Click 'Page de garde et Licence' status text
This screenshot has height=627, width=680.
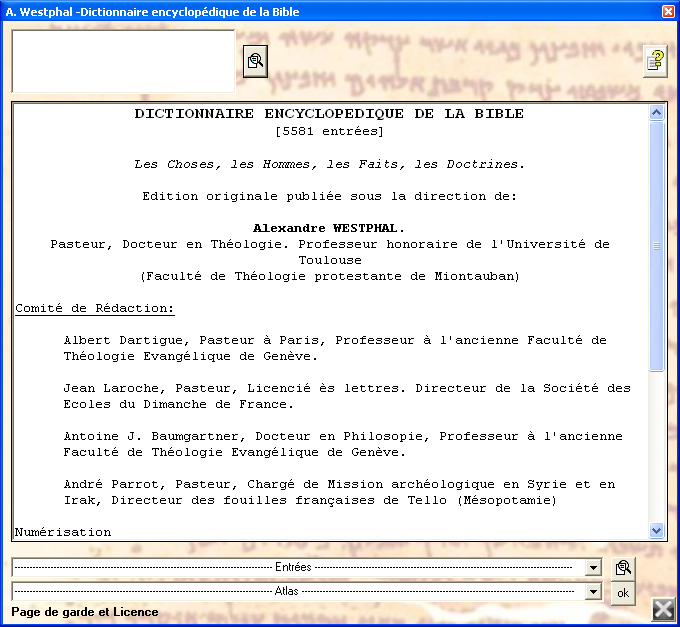pos(85,612)
